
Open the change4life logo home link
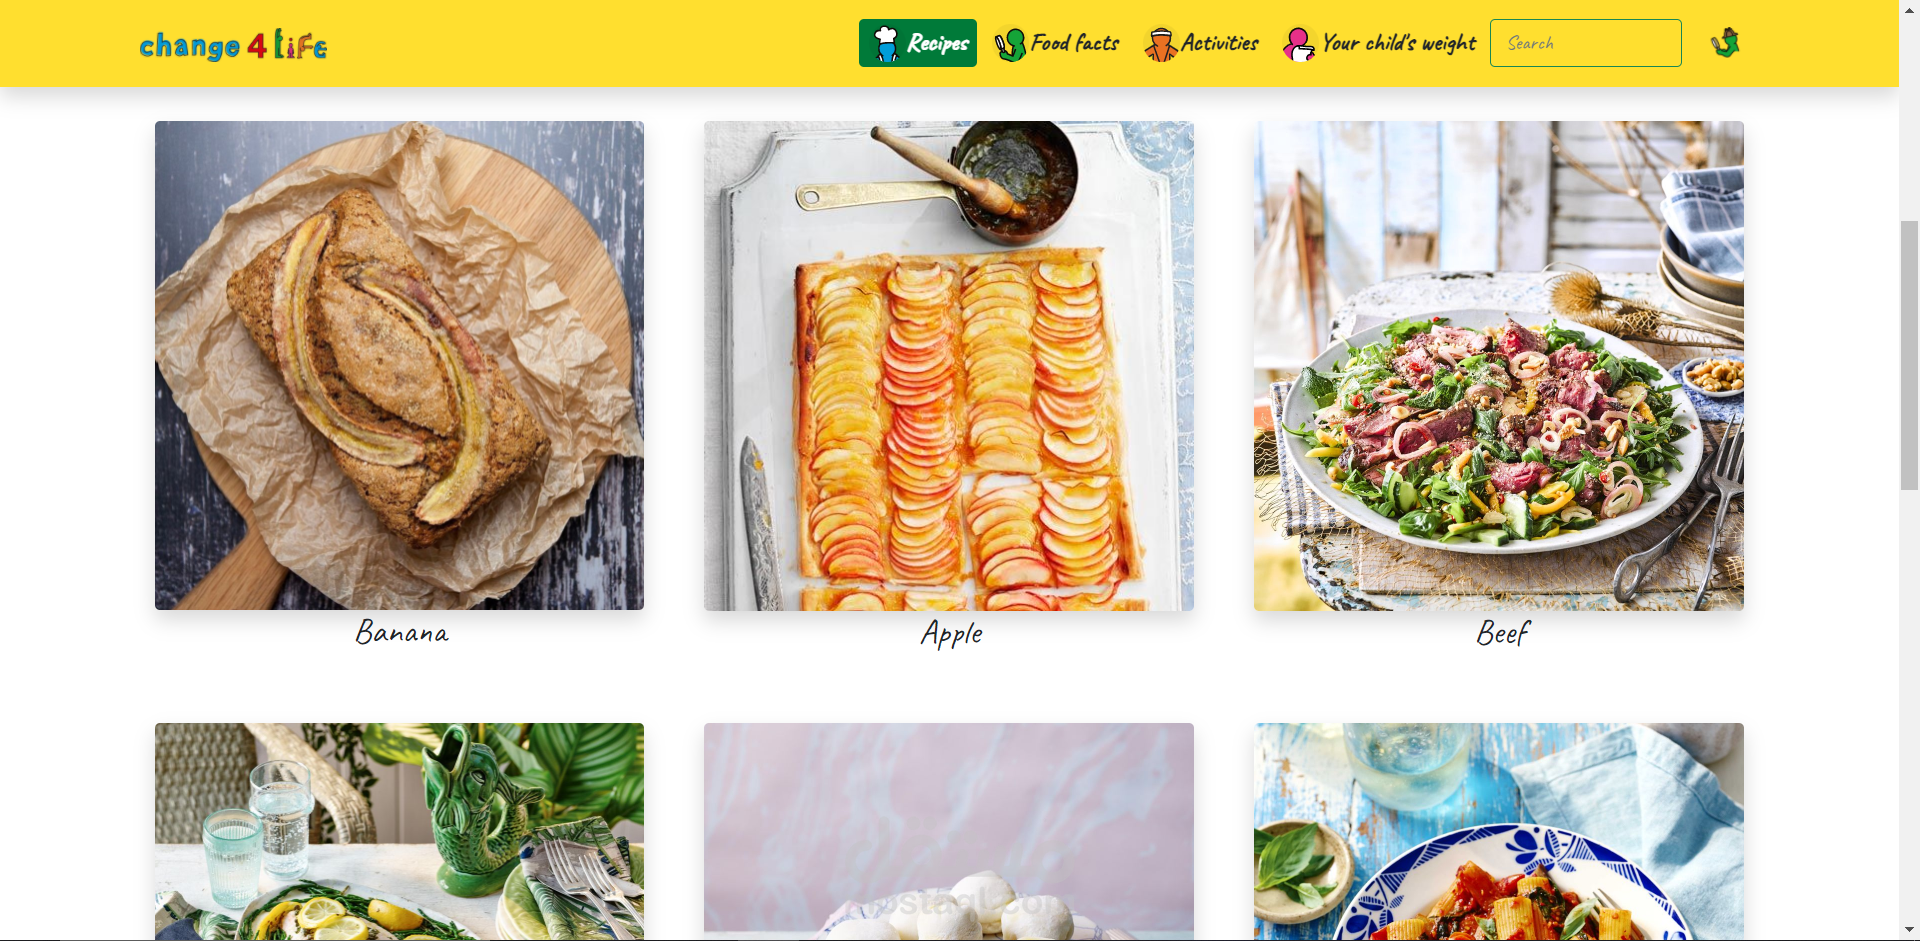pyautogui.click(x=233, y=45)
